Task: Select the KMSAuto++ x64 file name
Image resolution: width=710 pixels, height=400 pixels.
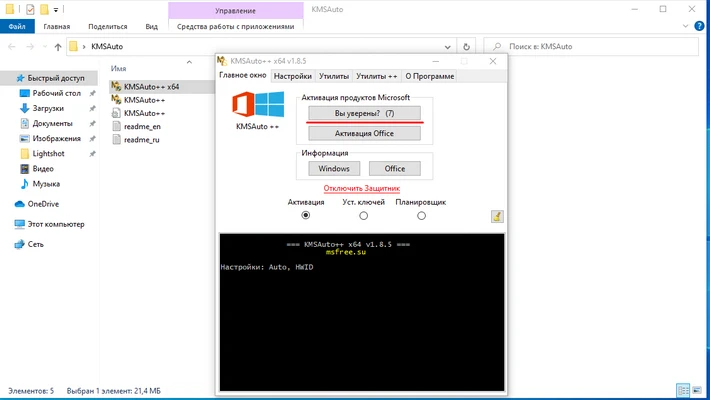Action: 152,87
